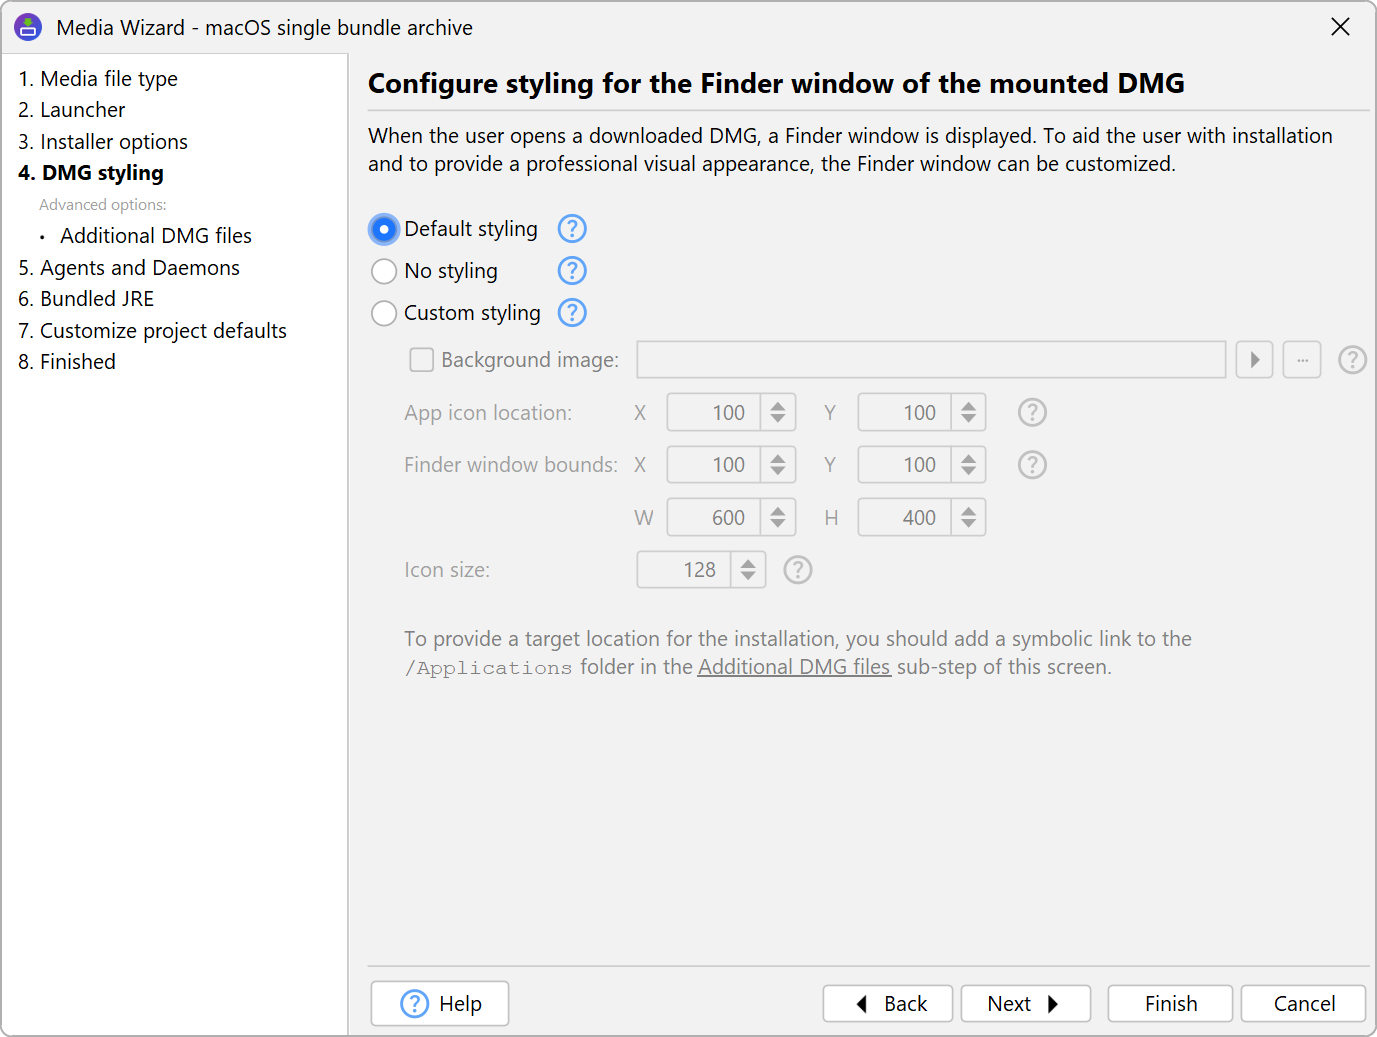Image resolution: width=1377 pixels, height=1037 pixels.
Task: Open the Bundled JRE step
Action: tap(97, 299)
